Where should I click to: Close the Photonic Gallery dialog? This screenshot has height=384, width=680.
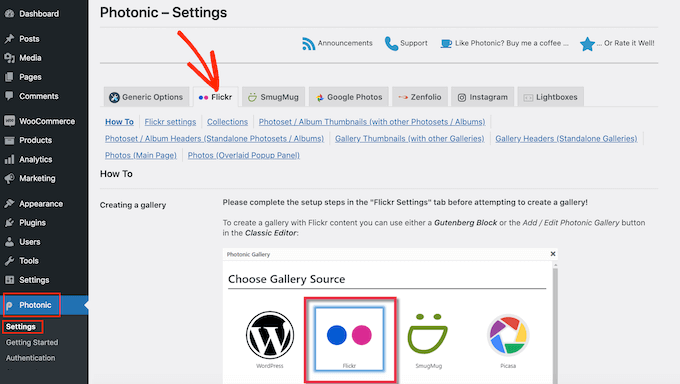click(553, 254)
